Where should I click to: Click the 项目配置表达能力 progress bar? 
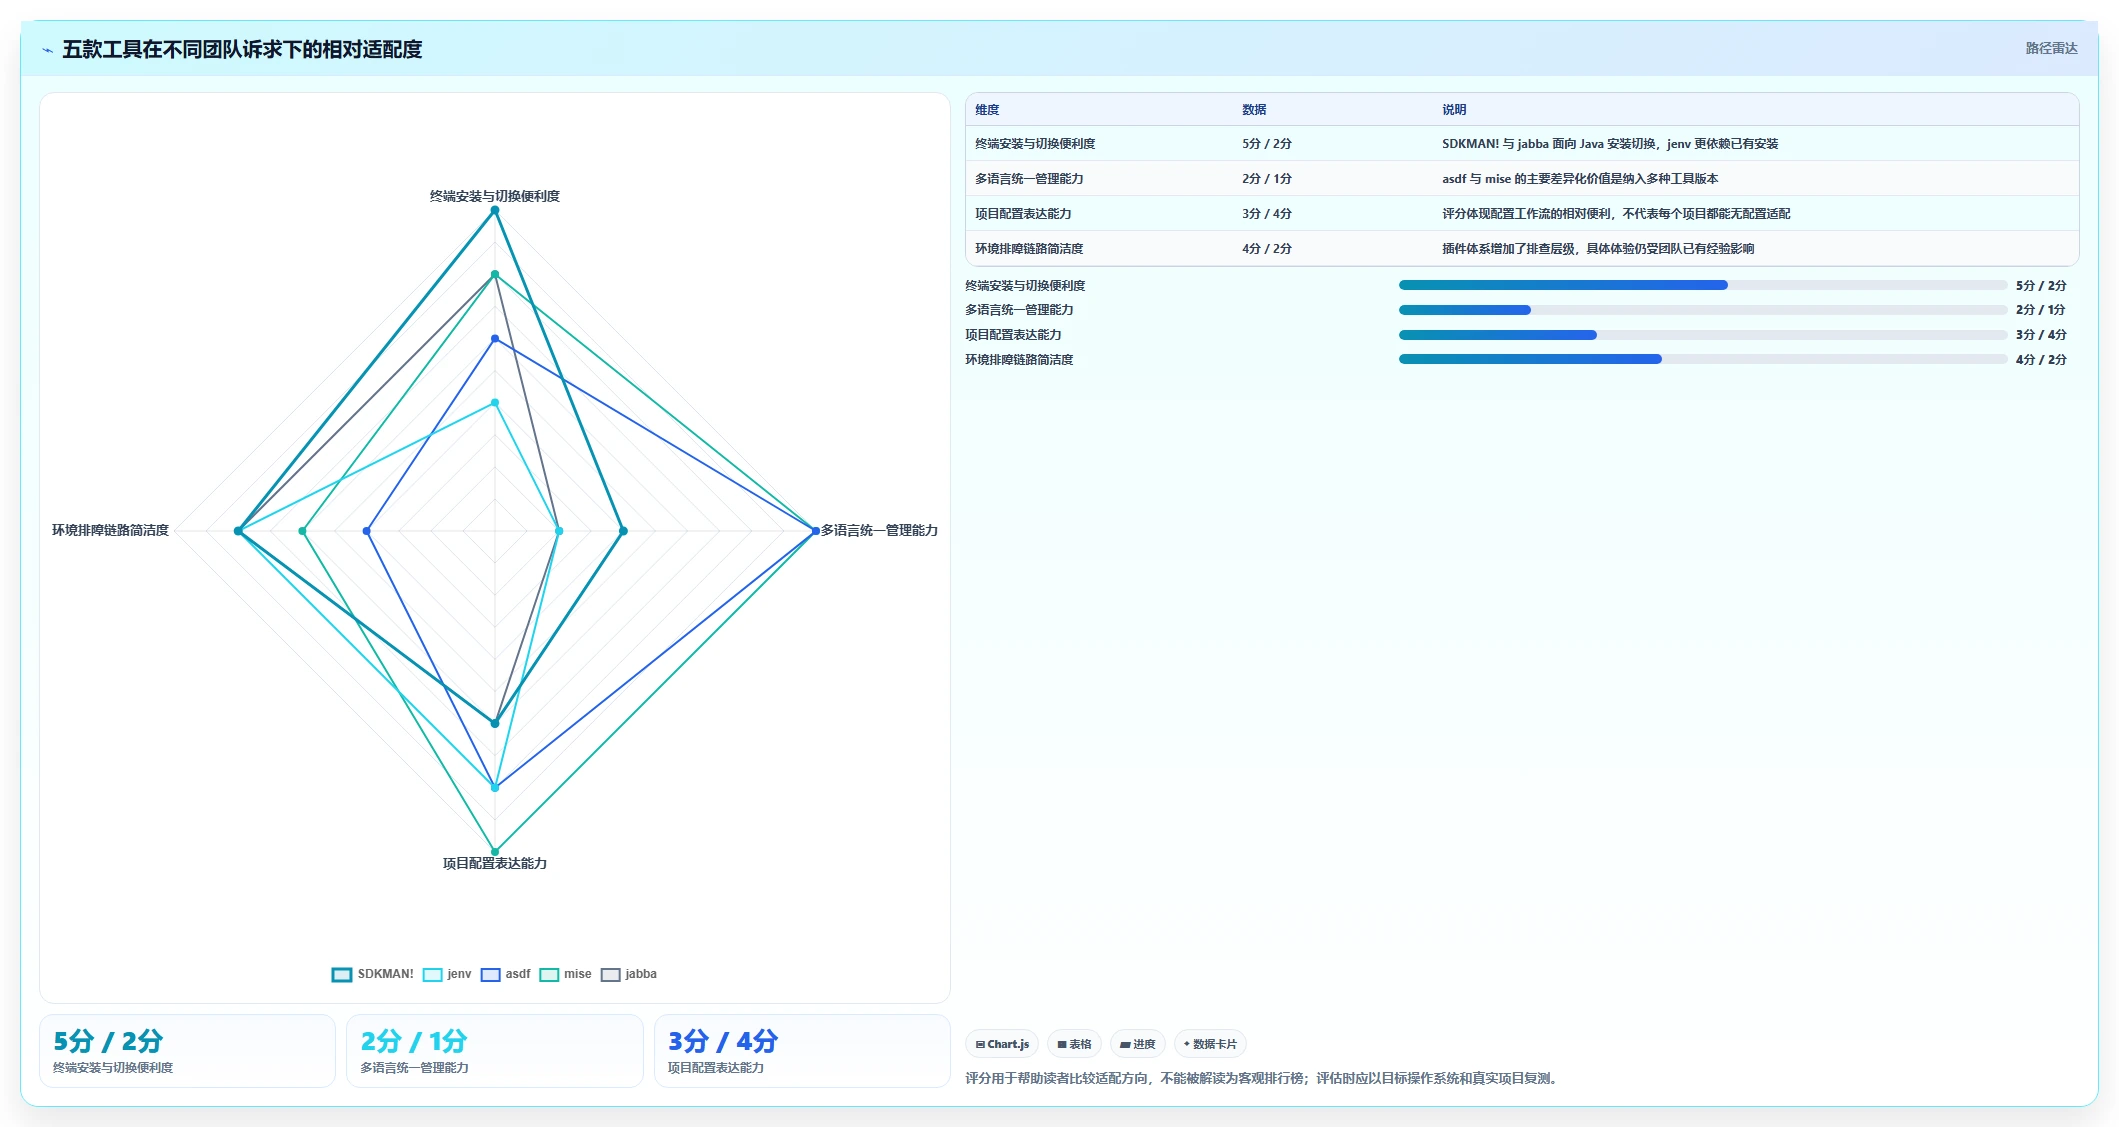click(1703, 335)
